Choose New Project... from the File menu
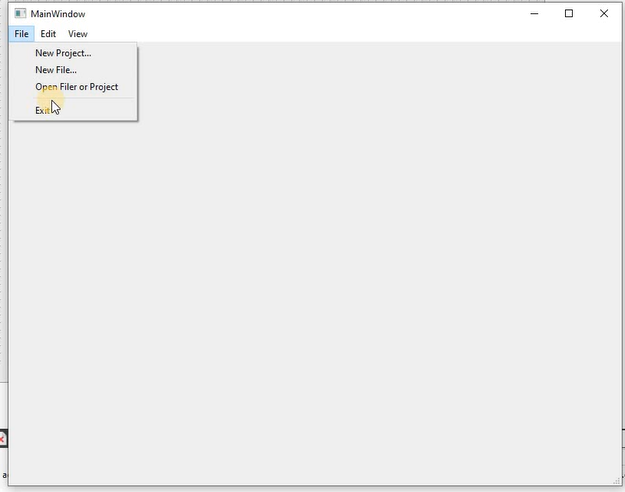The height and width of the screenshot is (492, 625). click(63, 53)
